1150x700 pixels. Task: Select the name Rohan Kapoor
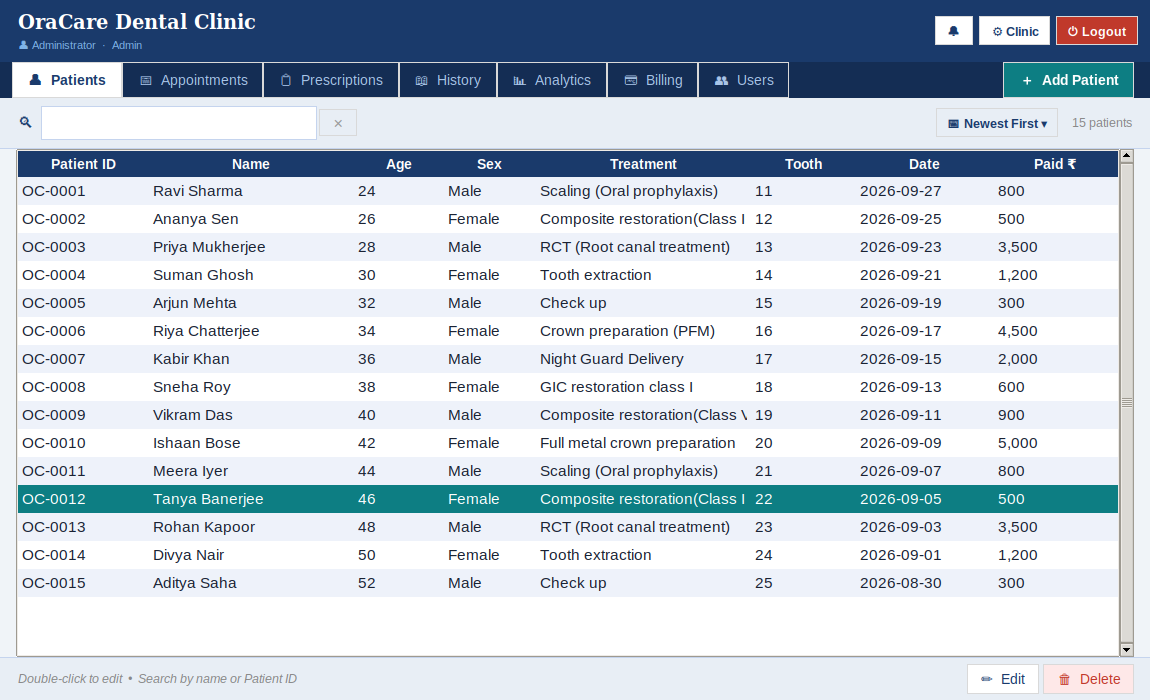[204, 527]
